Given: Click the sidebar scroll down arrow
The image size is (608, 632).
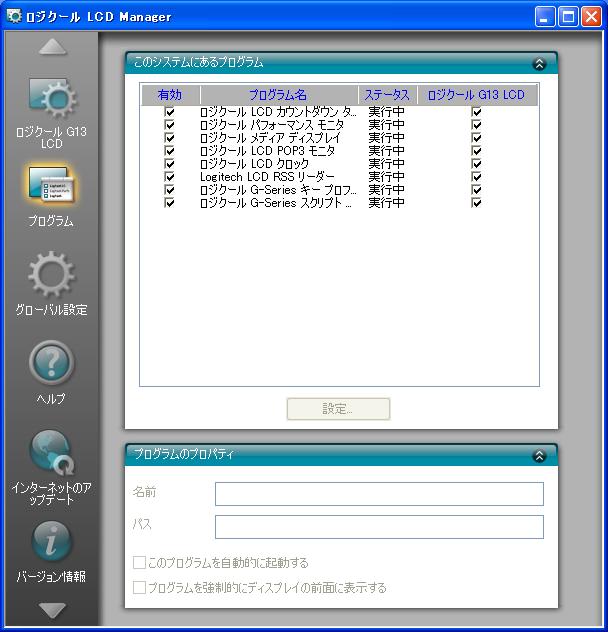Looking at the screenshot, I should click(52, 610).
